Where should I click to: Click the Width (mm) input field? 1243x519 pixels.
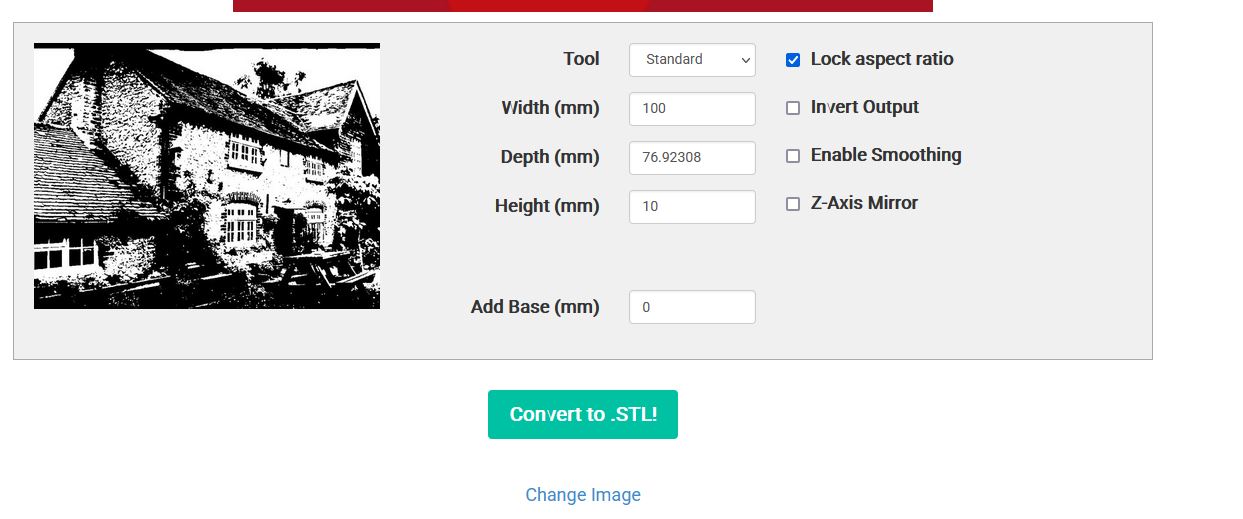(x=692, y=109)
